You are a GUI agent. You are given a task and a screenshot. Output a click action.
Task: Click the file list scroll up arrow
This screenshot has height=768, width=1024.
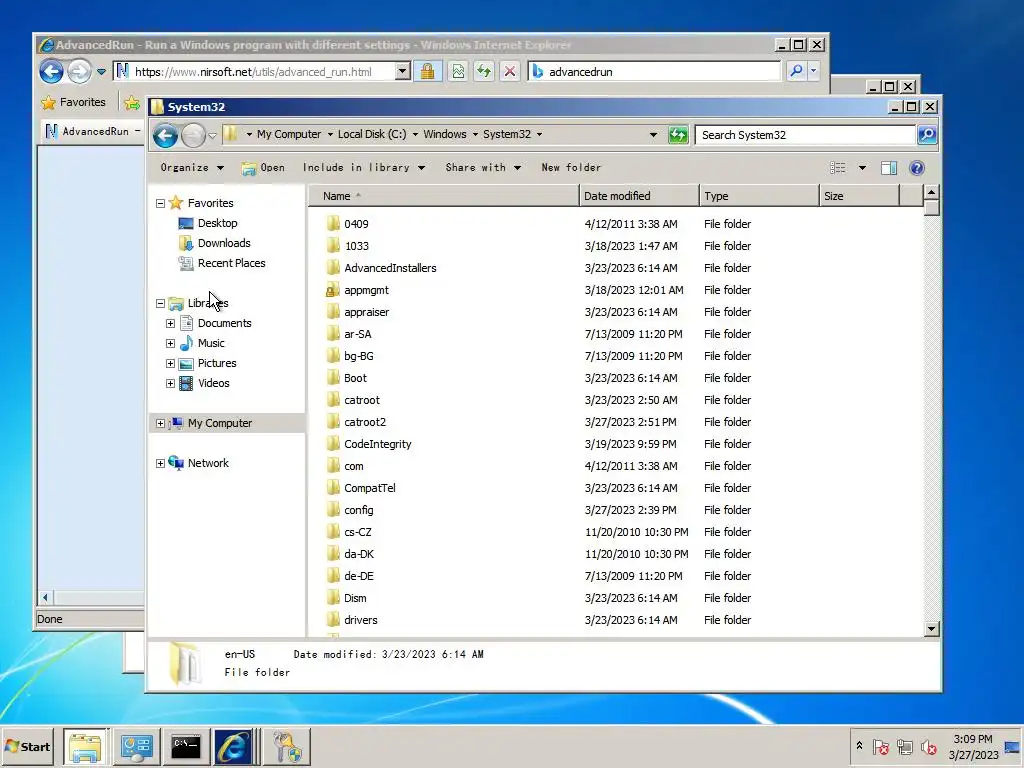pyautogui.click(x=932, y=192)
